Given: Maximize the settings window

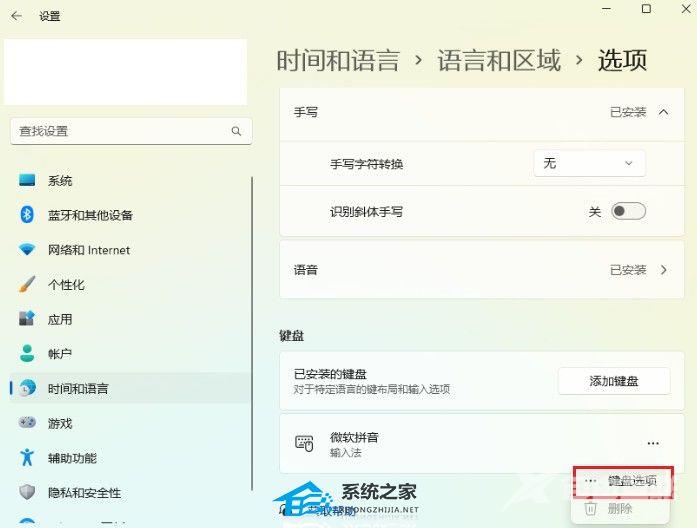Looking at the screenshot, I should [646, 8].
